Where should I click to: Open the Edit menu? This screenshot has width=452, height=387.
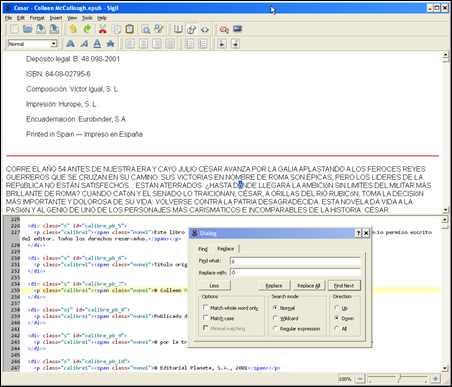coord(21,18)
